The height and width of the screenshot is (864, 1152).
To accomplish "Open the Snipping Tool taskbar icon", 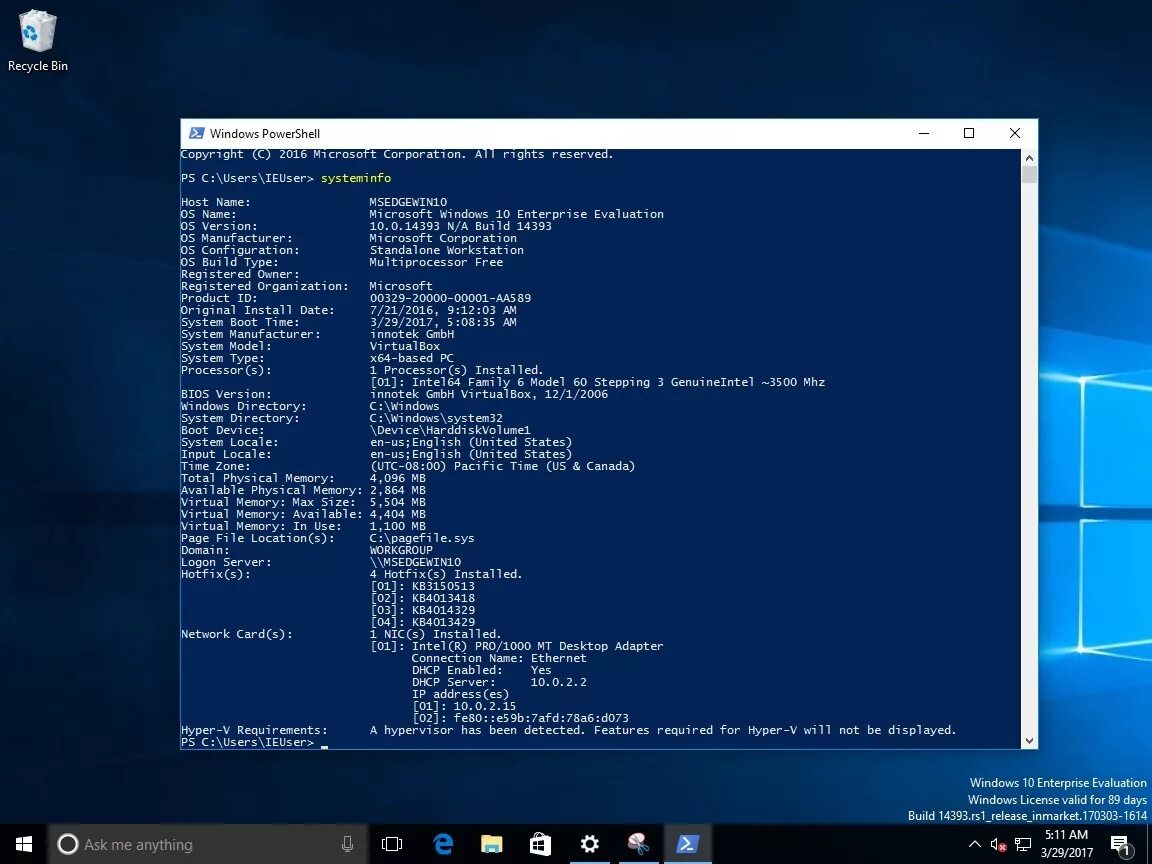I will point(638,844).
